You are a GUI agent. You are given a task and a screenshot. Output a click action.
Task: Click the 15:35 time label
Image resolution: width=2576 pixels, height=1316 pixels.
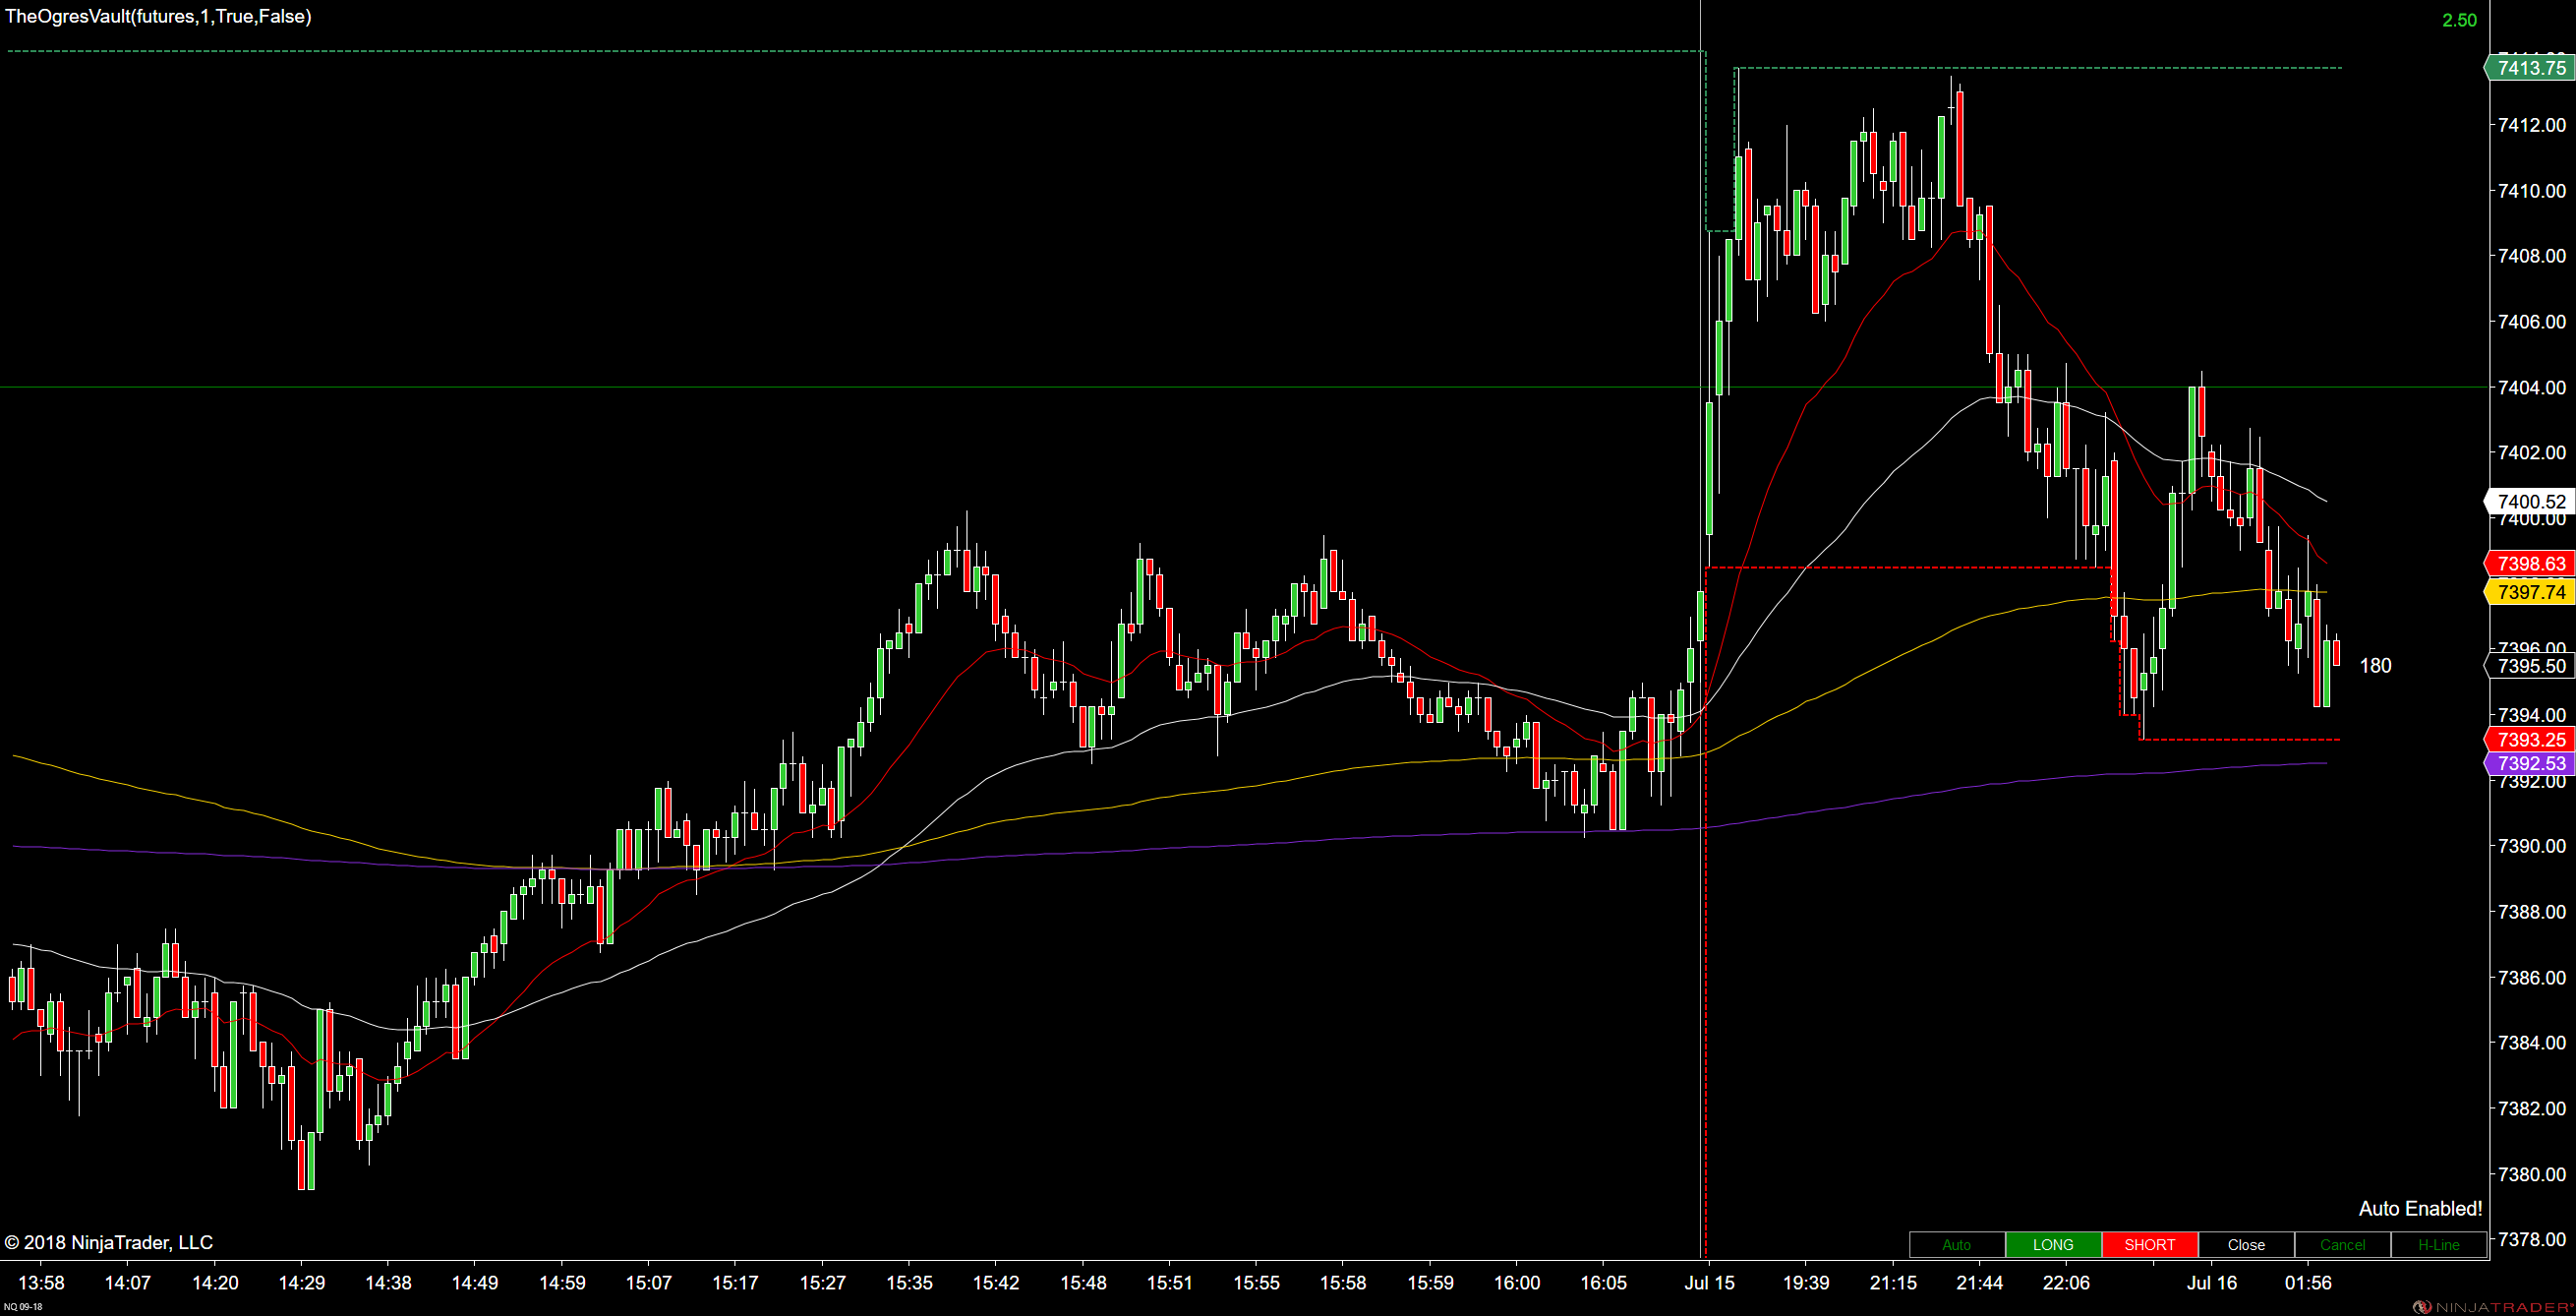[x=909, y=1283]
